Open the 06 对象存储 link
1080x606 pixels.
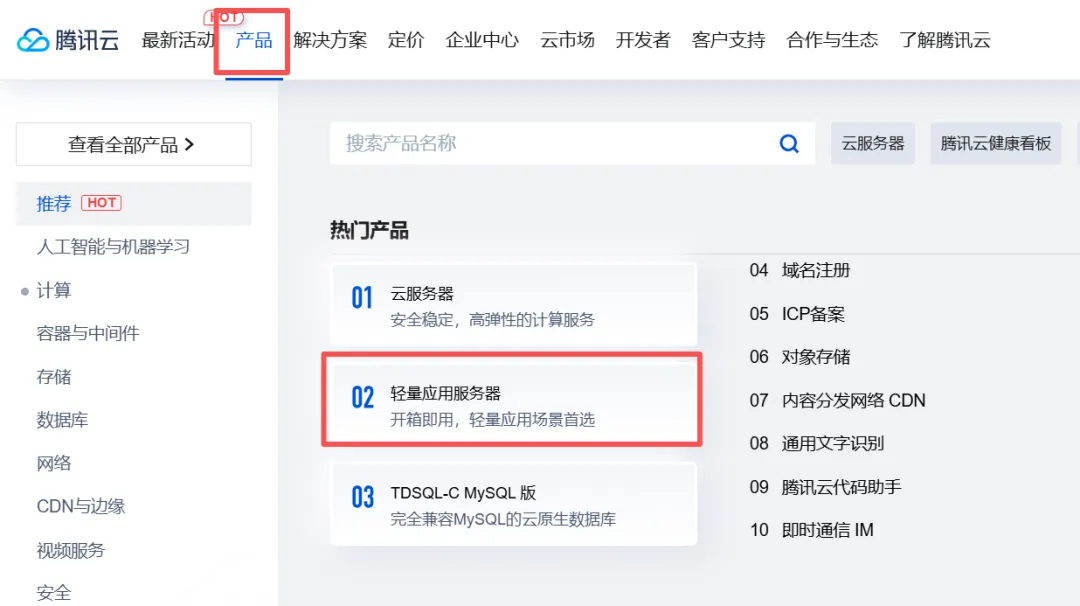pyautogui.click(x=800, y=357)
